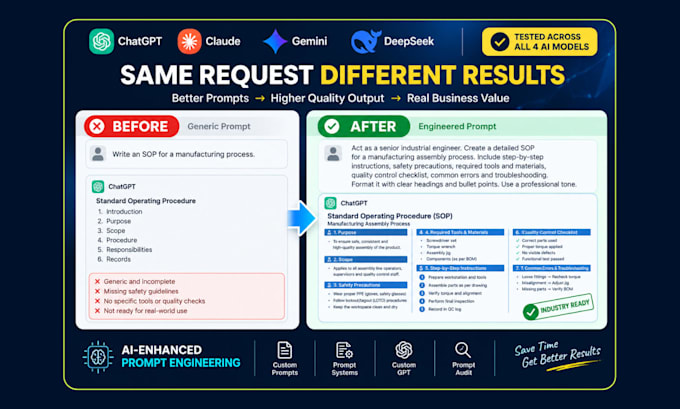This screenshot has height=409, width=680.
Task: Click the red X beside No specific tools
Action: [x=97, y=301]
